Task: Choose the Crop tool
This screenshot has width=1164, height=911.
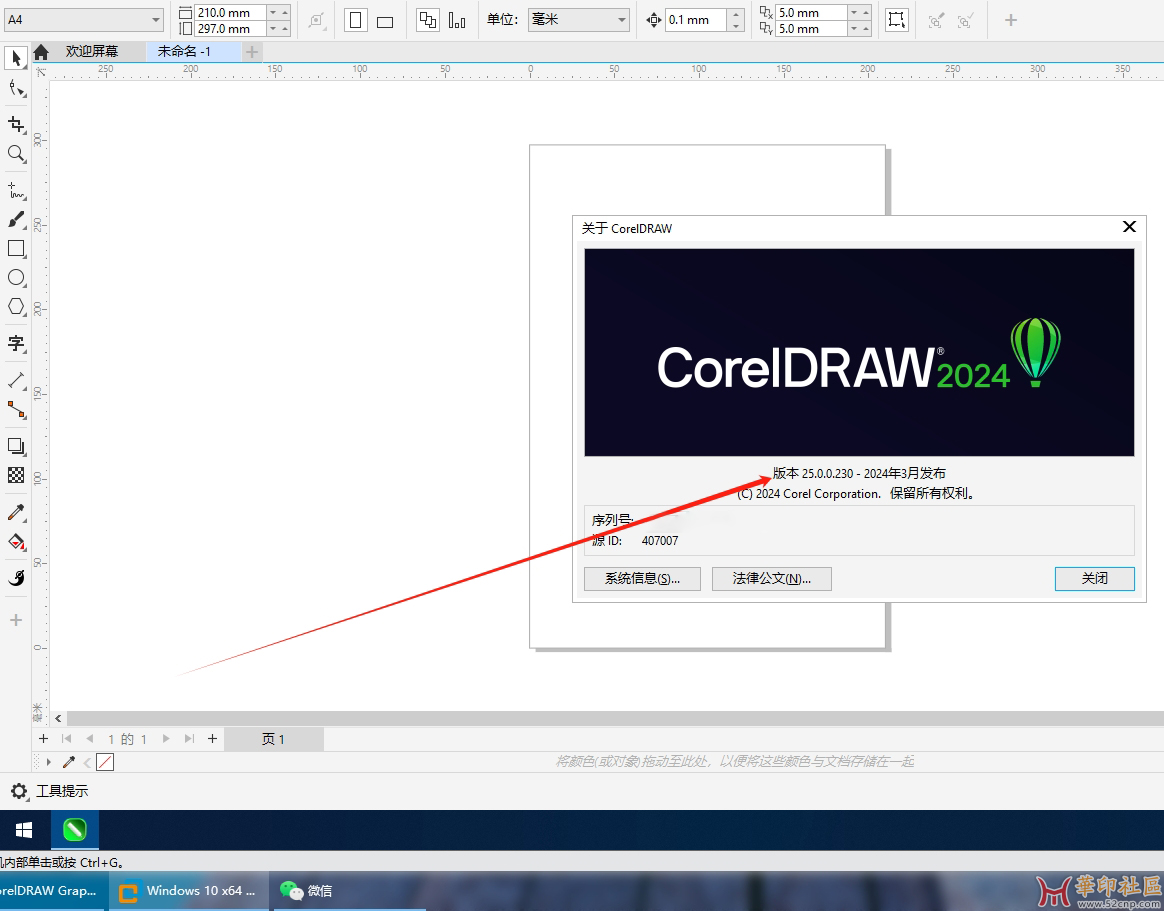Action: [x=16, y=124]
